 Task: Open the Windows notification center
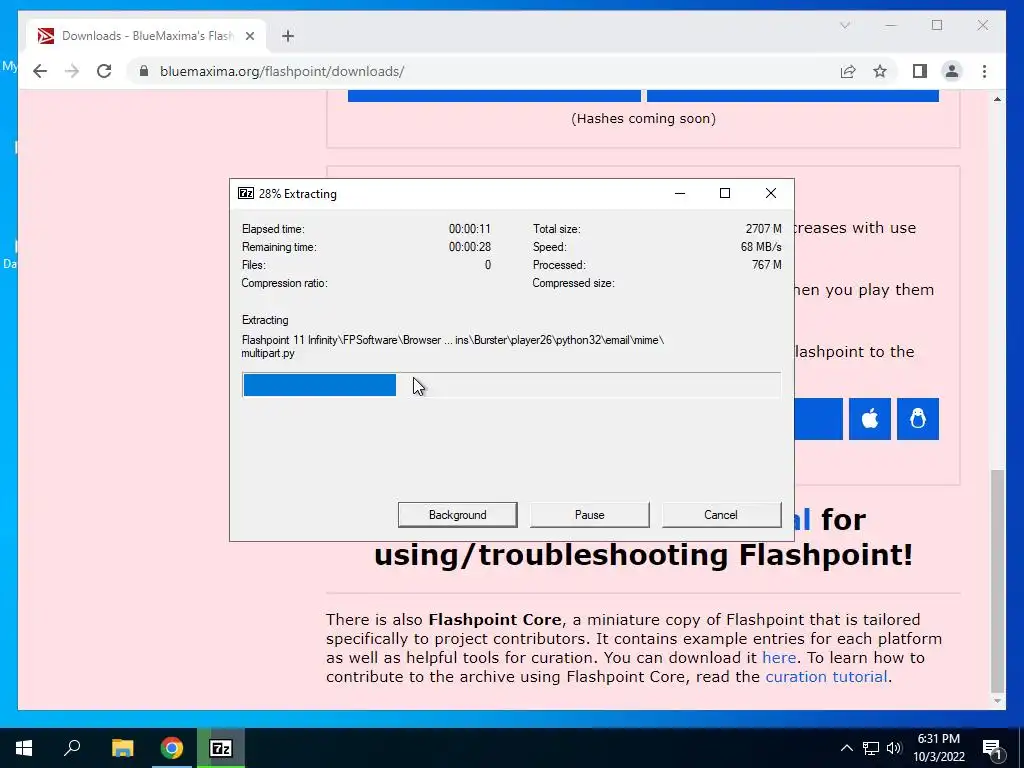click(993, 748)
